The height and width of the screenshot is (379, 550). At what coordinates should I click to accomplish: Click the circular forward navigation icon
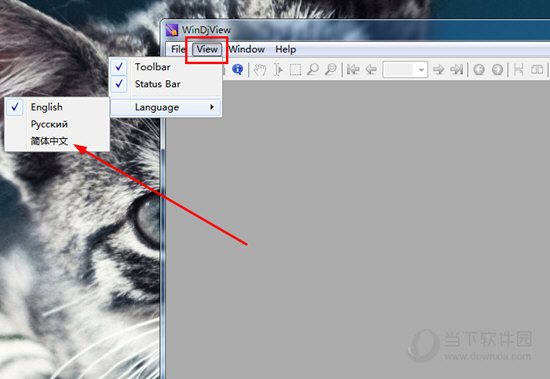click(497, 69)
